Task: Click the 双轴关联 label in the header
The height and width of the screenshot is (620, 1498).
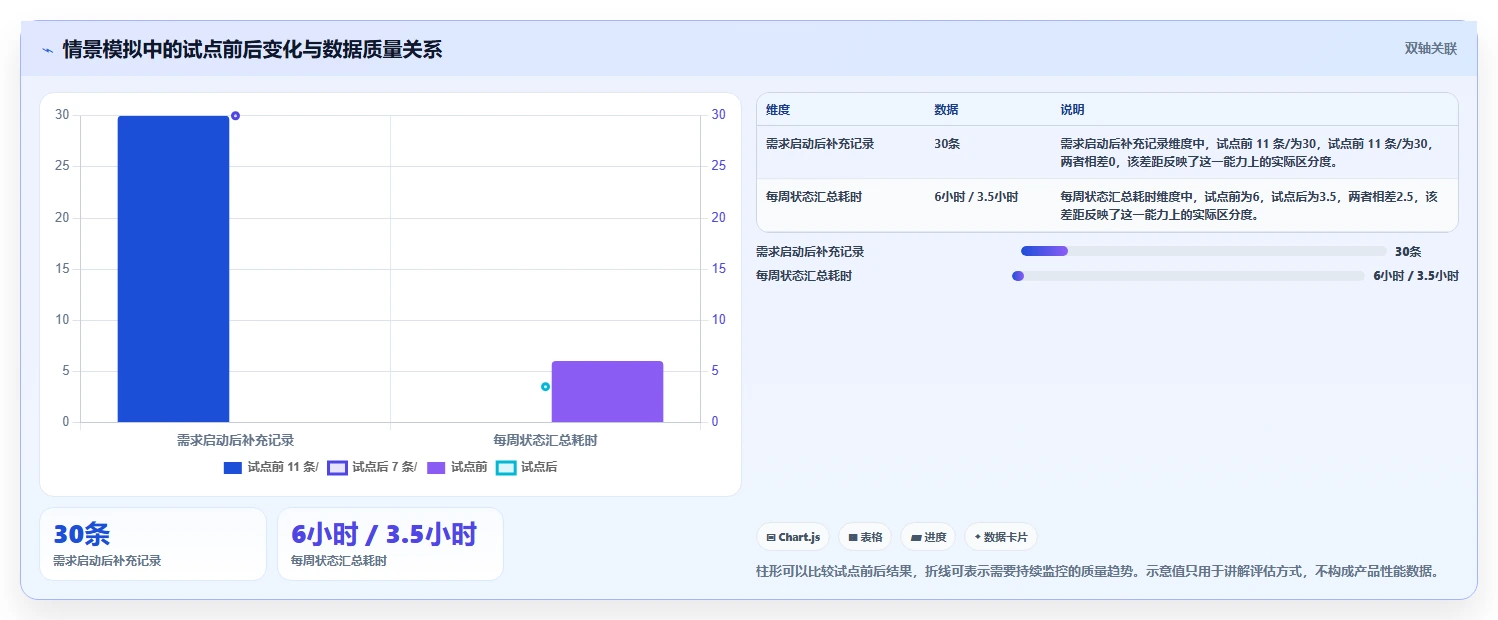Action: point(1430,48)
